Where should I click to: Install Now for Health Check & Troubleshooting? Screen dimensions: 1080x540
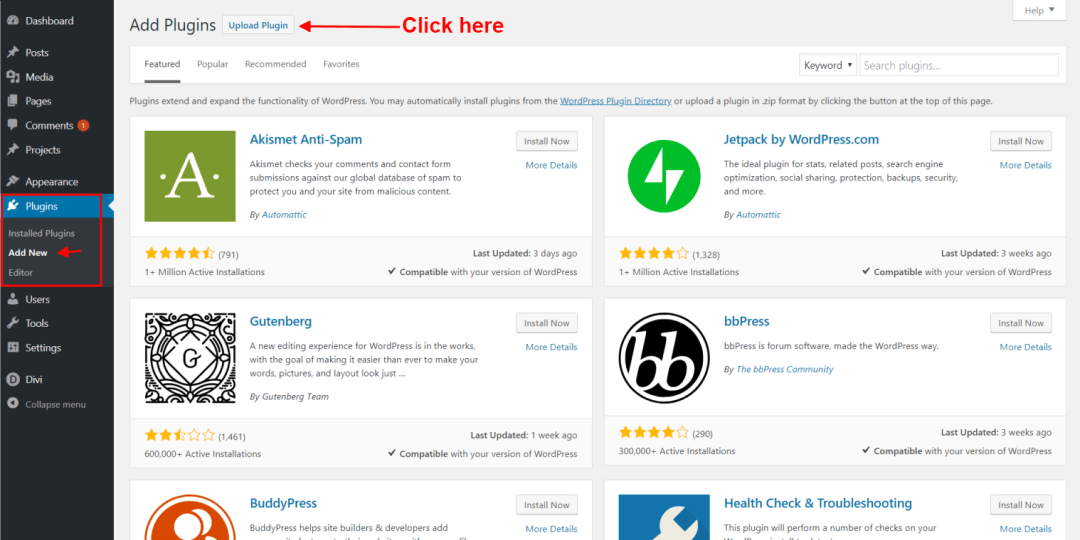click(1021, 505)
